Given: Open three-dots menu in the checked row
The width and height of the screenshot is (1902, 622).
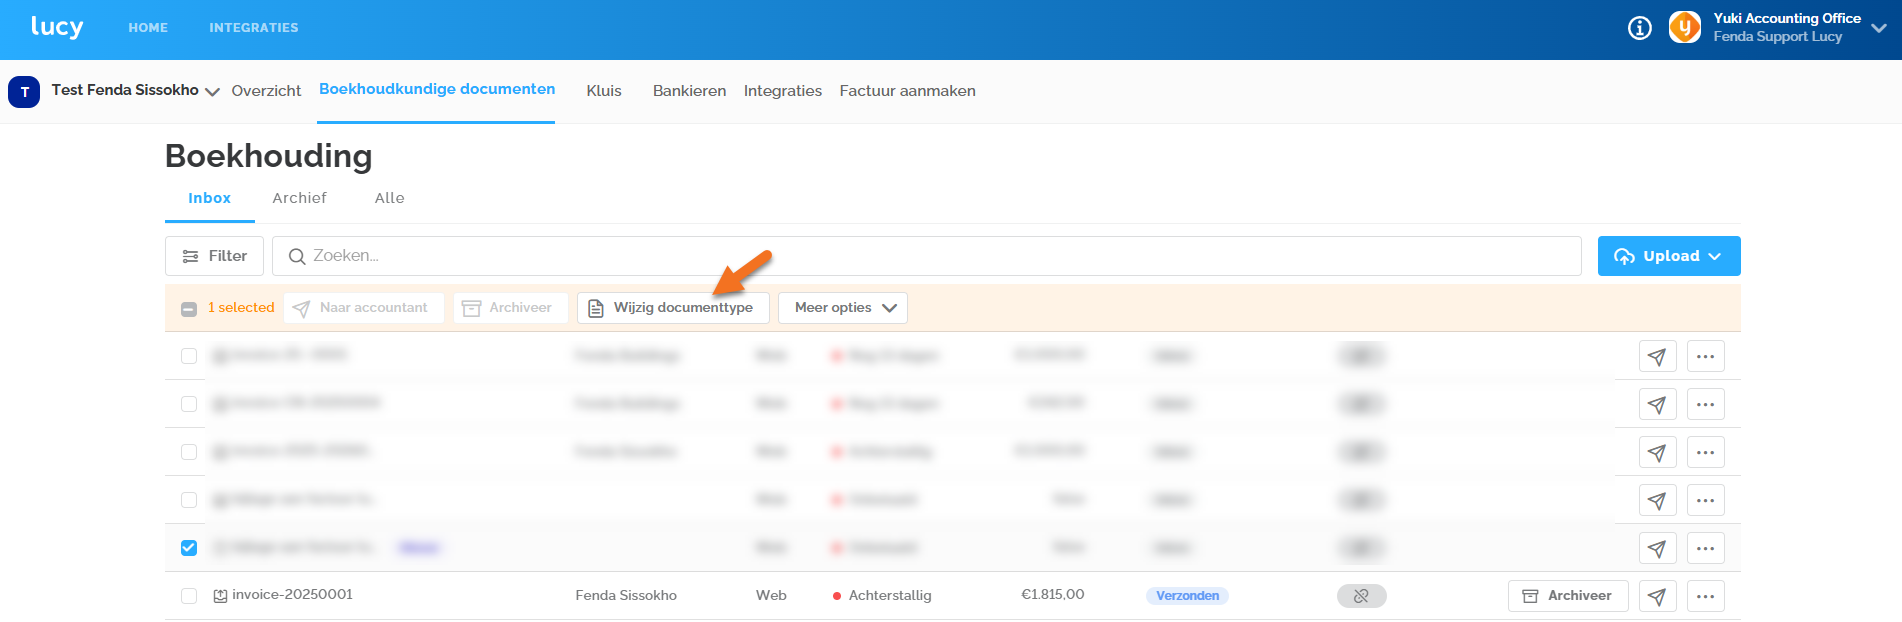Looking at the screenshot, I should coord(1706,548).
